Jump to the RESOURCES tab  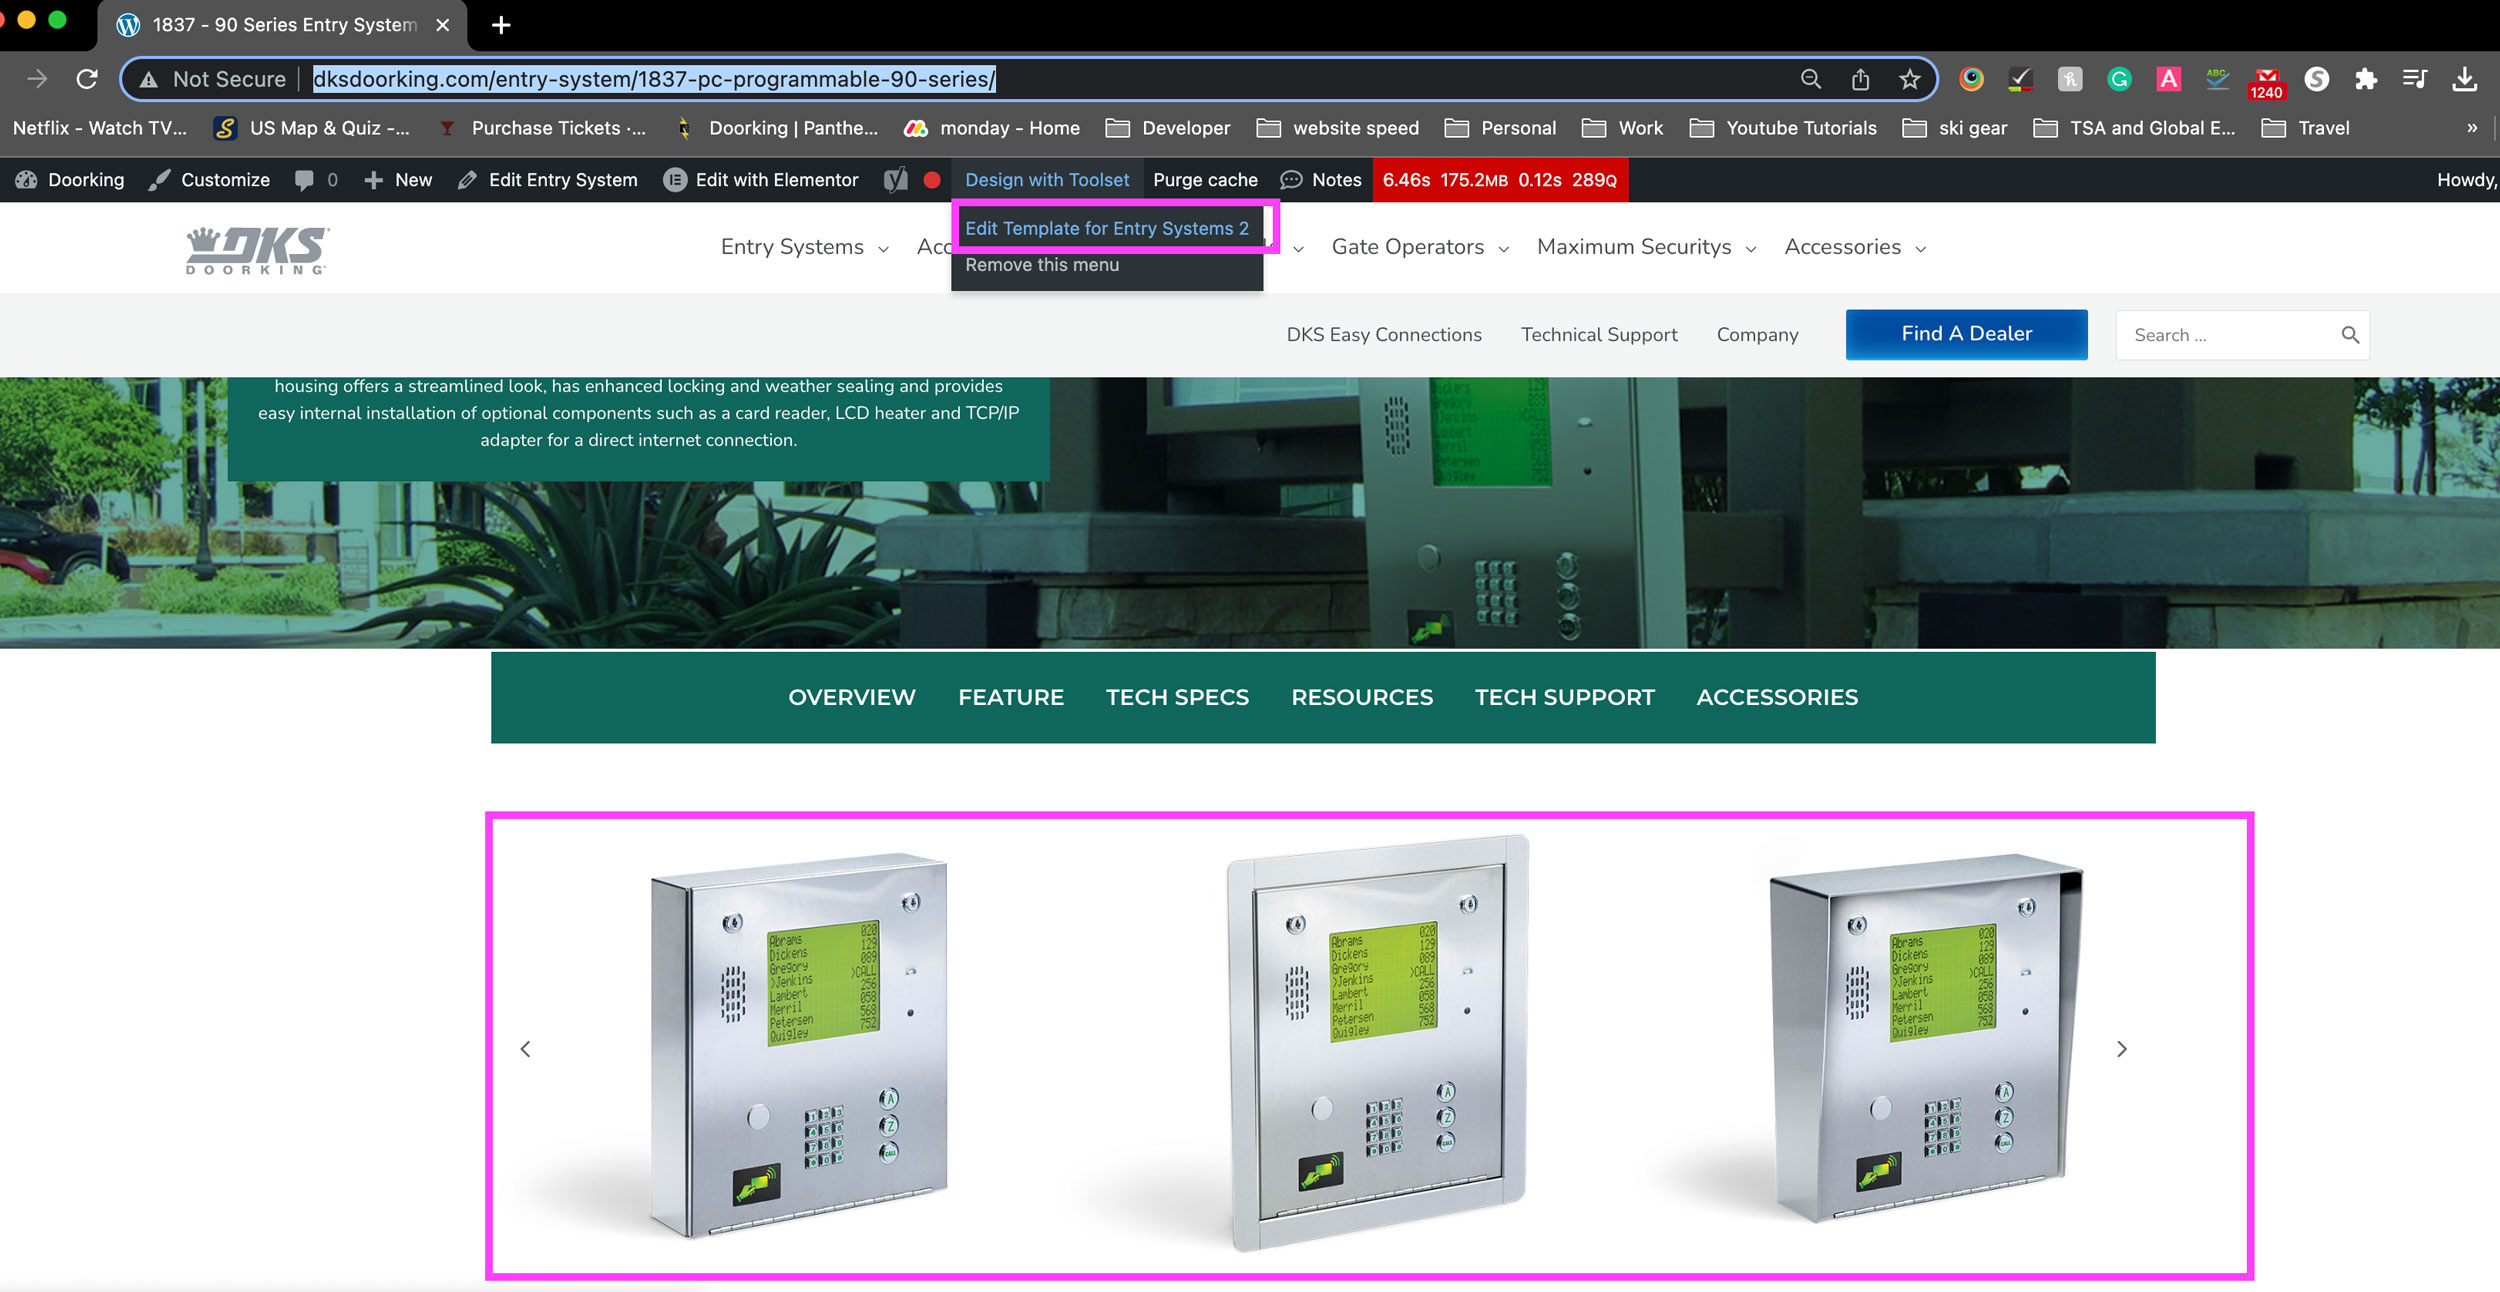point(1362,698)
